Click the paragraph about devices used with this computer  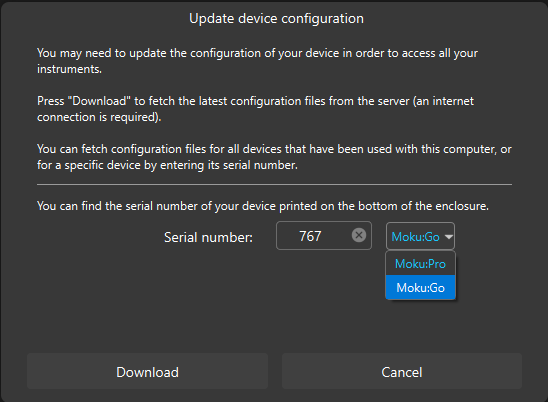[274, 157]
